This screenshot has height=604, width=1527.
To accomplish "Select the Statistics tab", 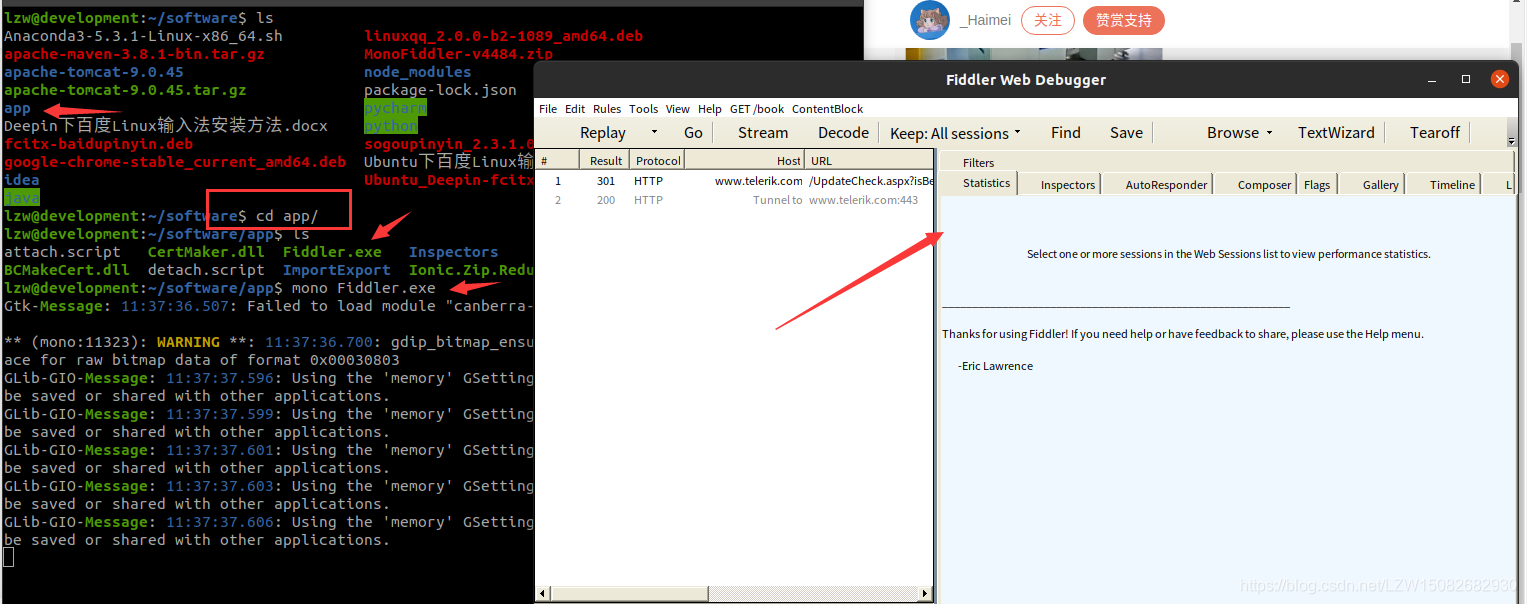I will (986, 183).
